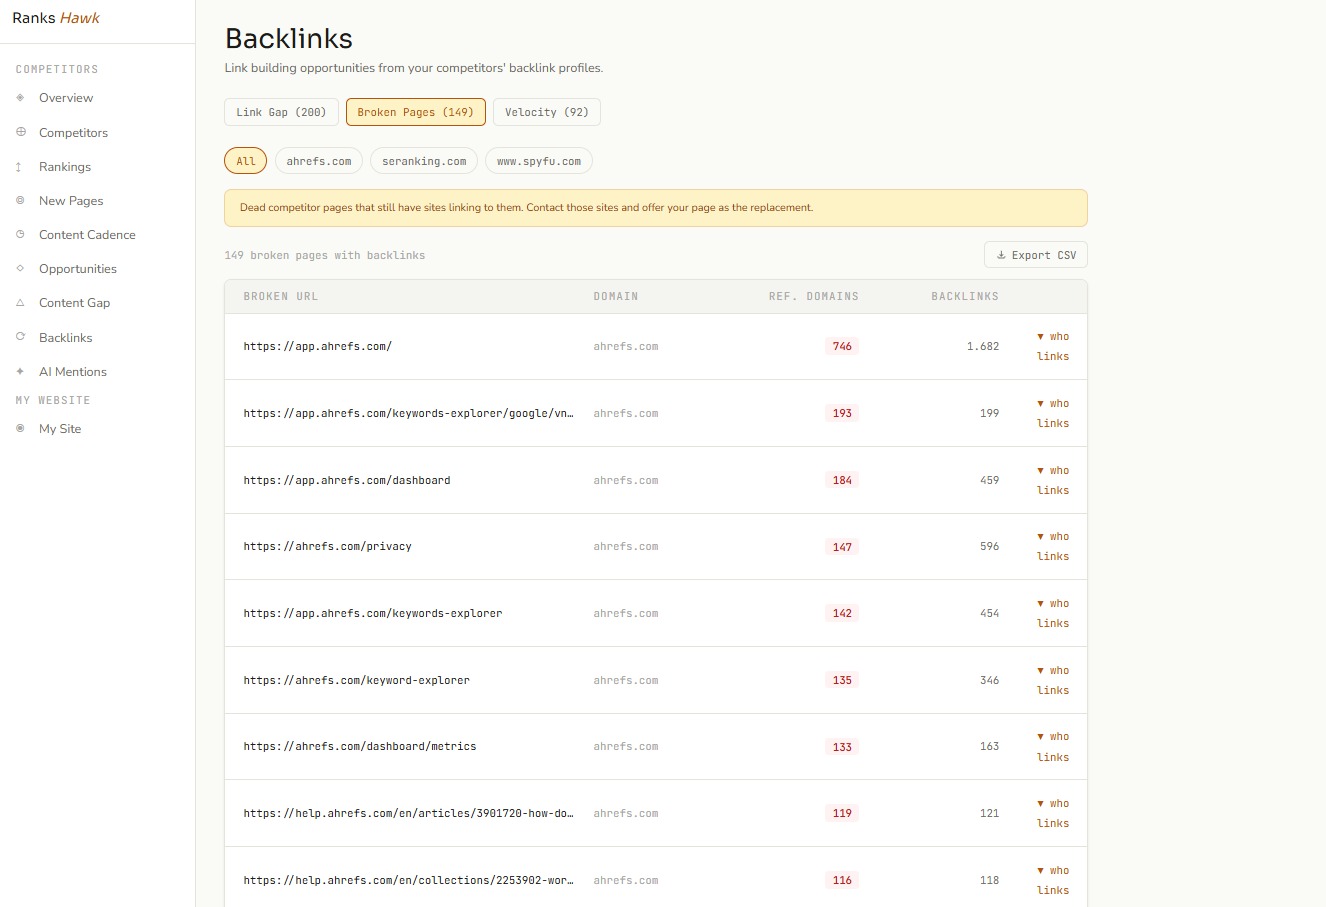Viewport: 1326px width, 907px height.
Task: Click the Rankings arrows icon
Action: coord(20,167)
